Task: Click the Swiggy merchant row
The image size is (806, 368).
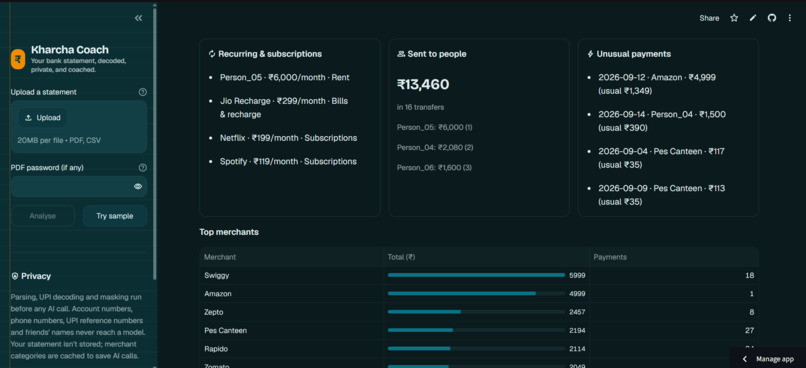Action: [x=479, y=275]
